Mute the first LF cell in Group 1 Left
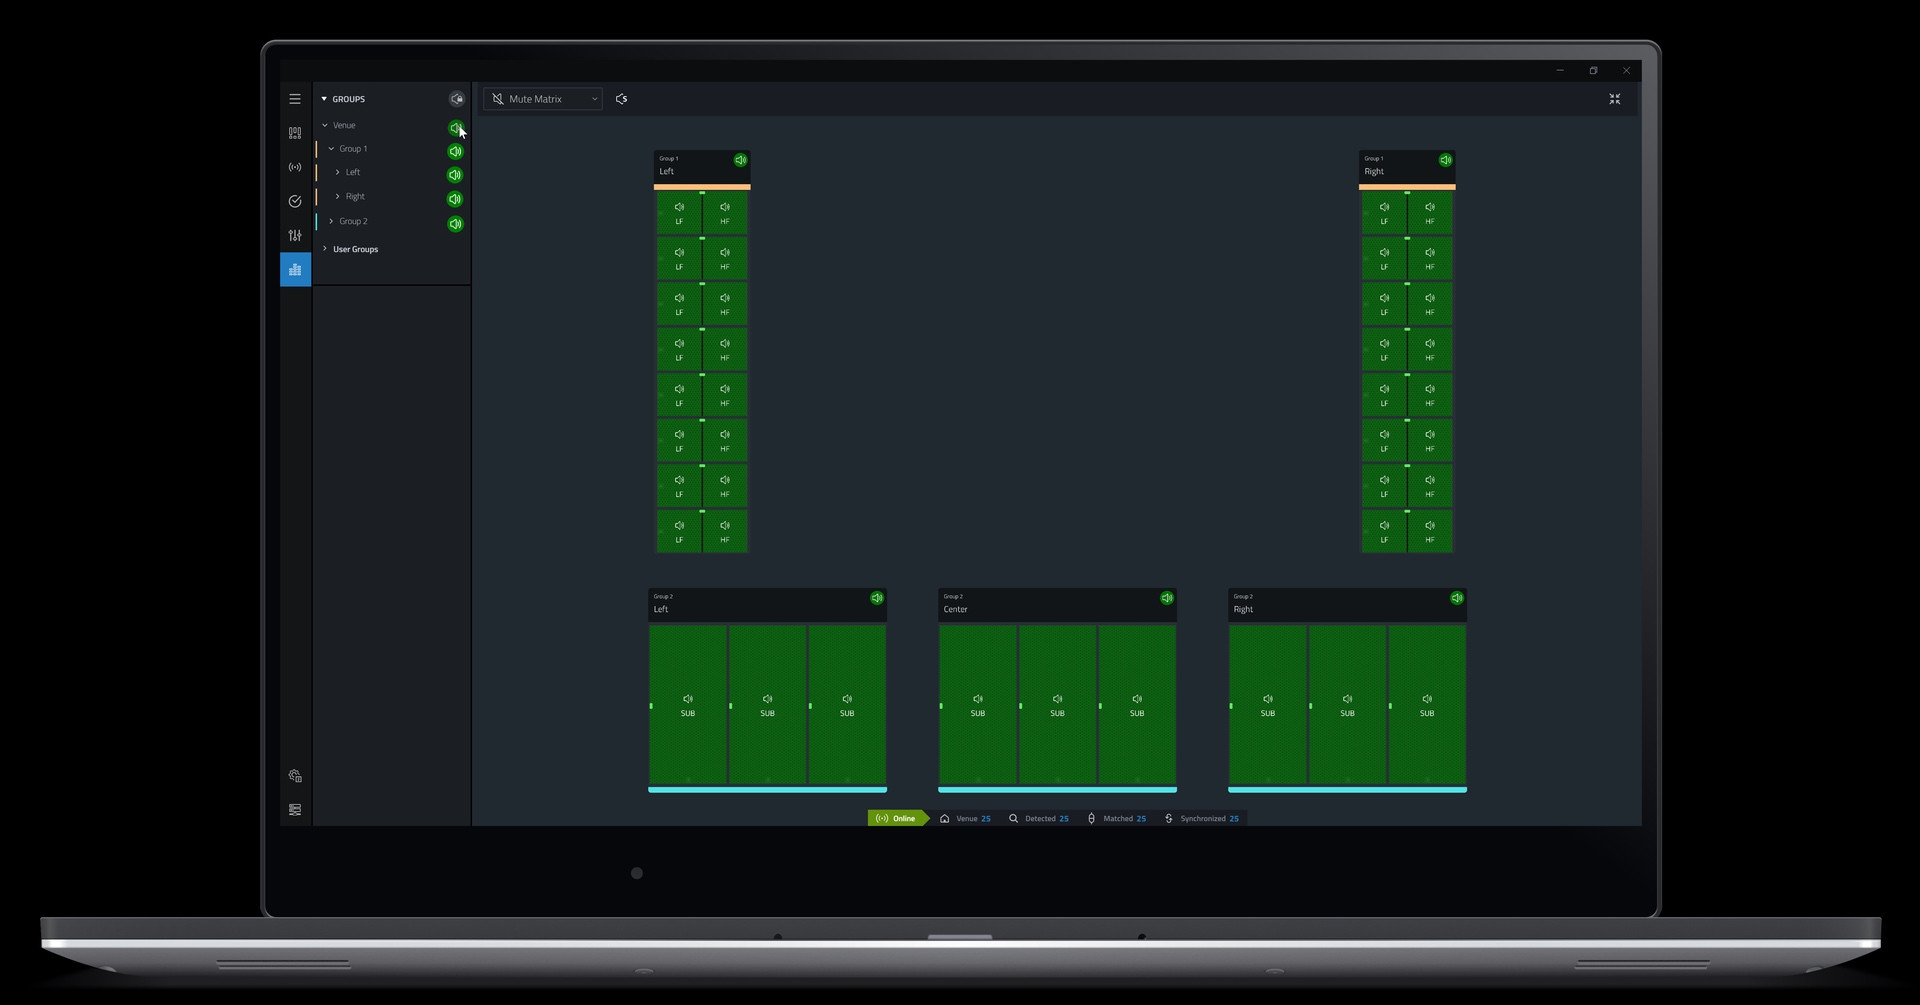 point(679,213)
